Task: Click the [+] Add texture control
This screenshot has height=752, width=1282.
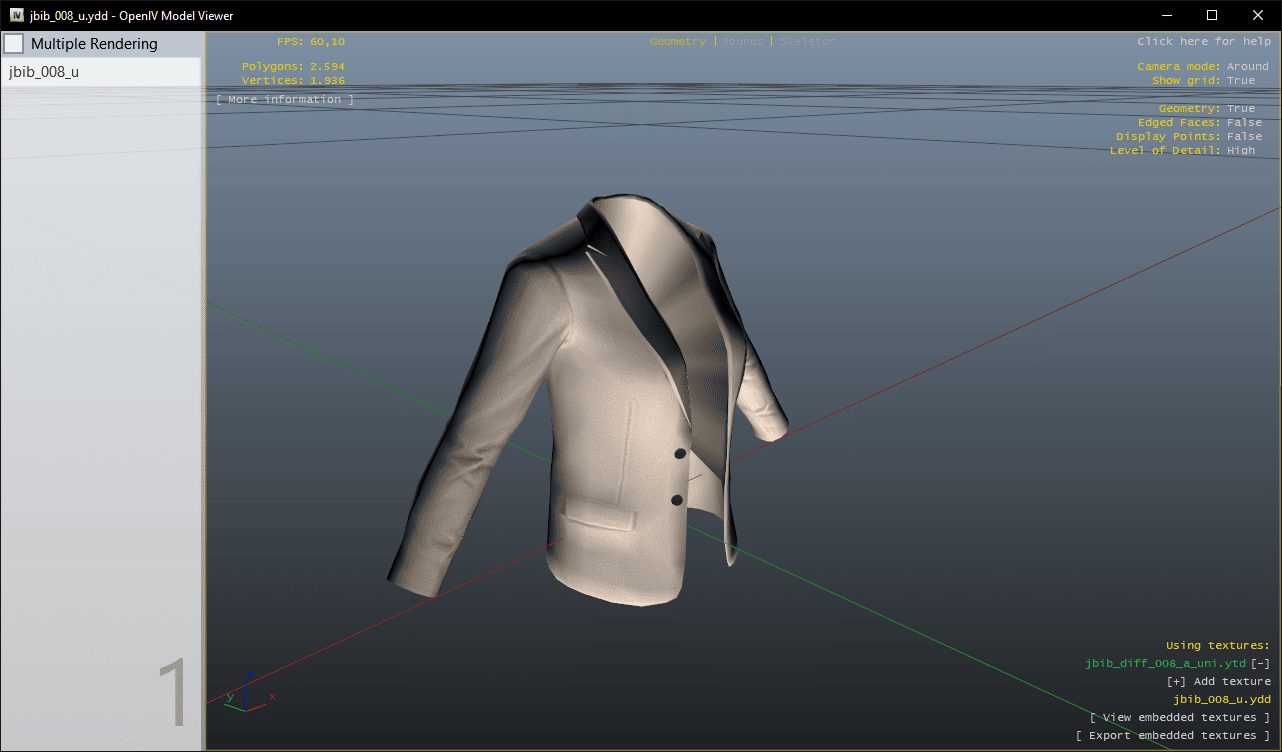Action: 1218,681
